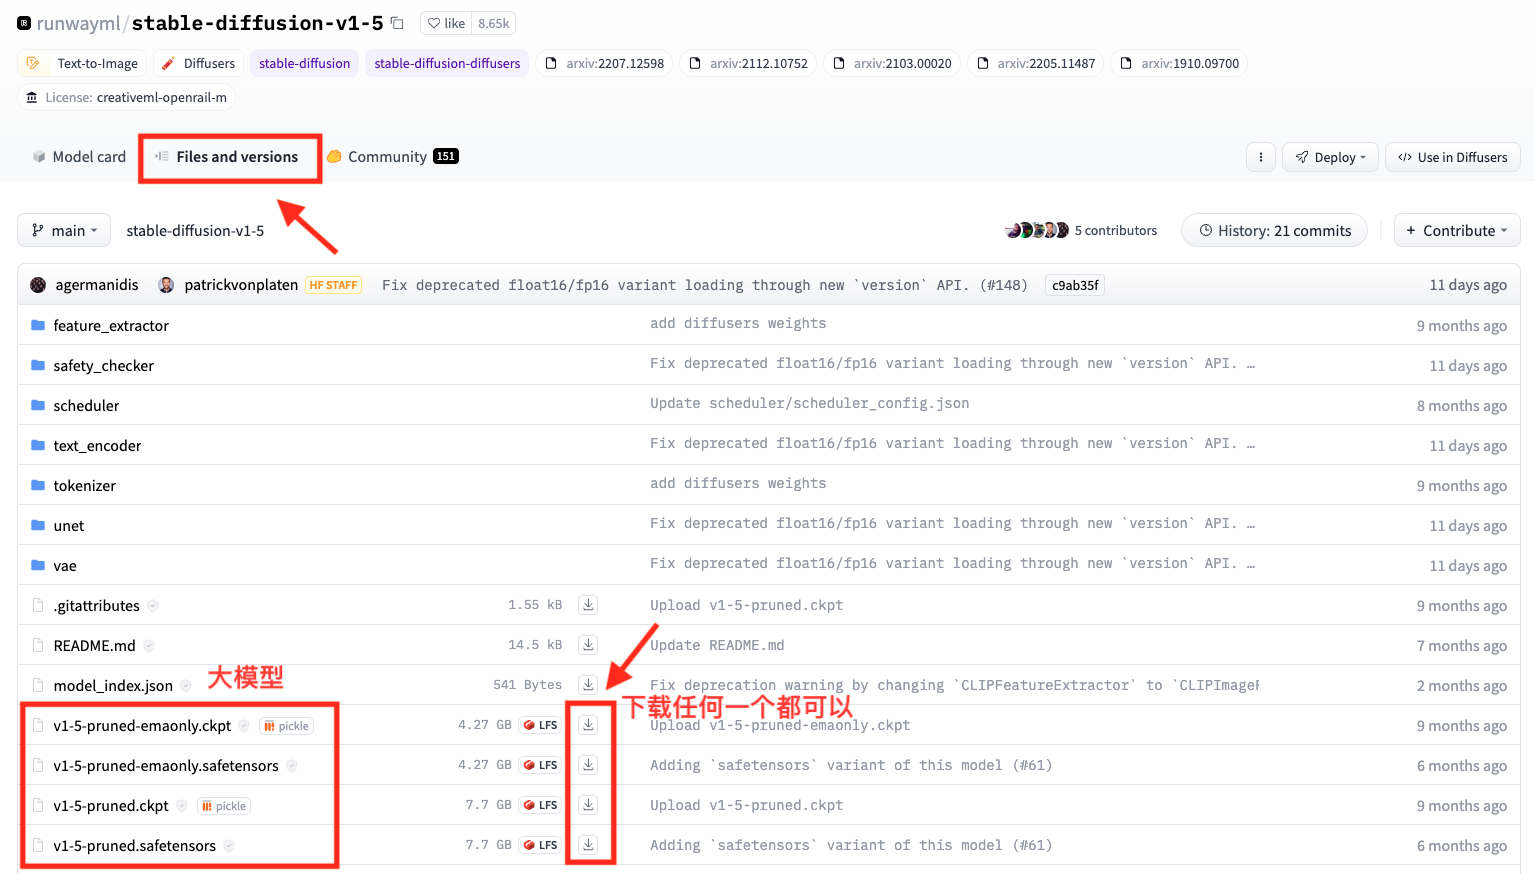Open the 8.65k likes count

click(493, 23)
